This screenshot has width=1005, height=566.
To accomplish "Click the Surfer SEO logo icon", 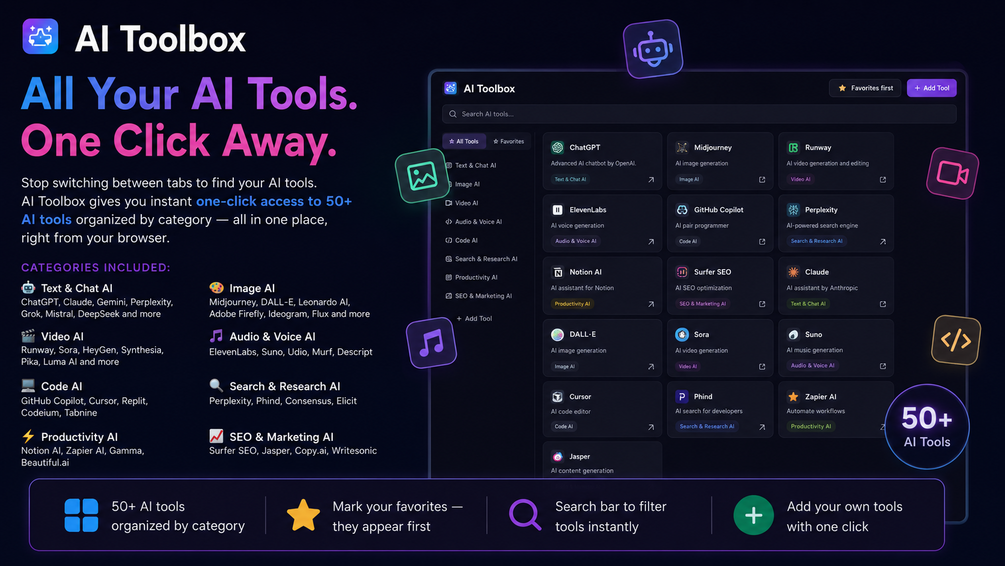I will coord(682,272).
